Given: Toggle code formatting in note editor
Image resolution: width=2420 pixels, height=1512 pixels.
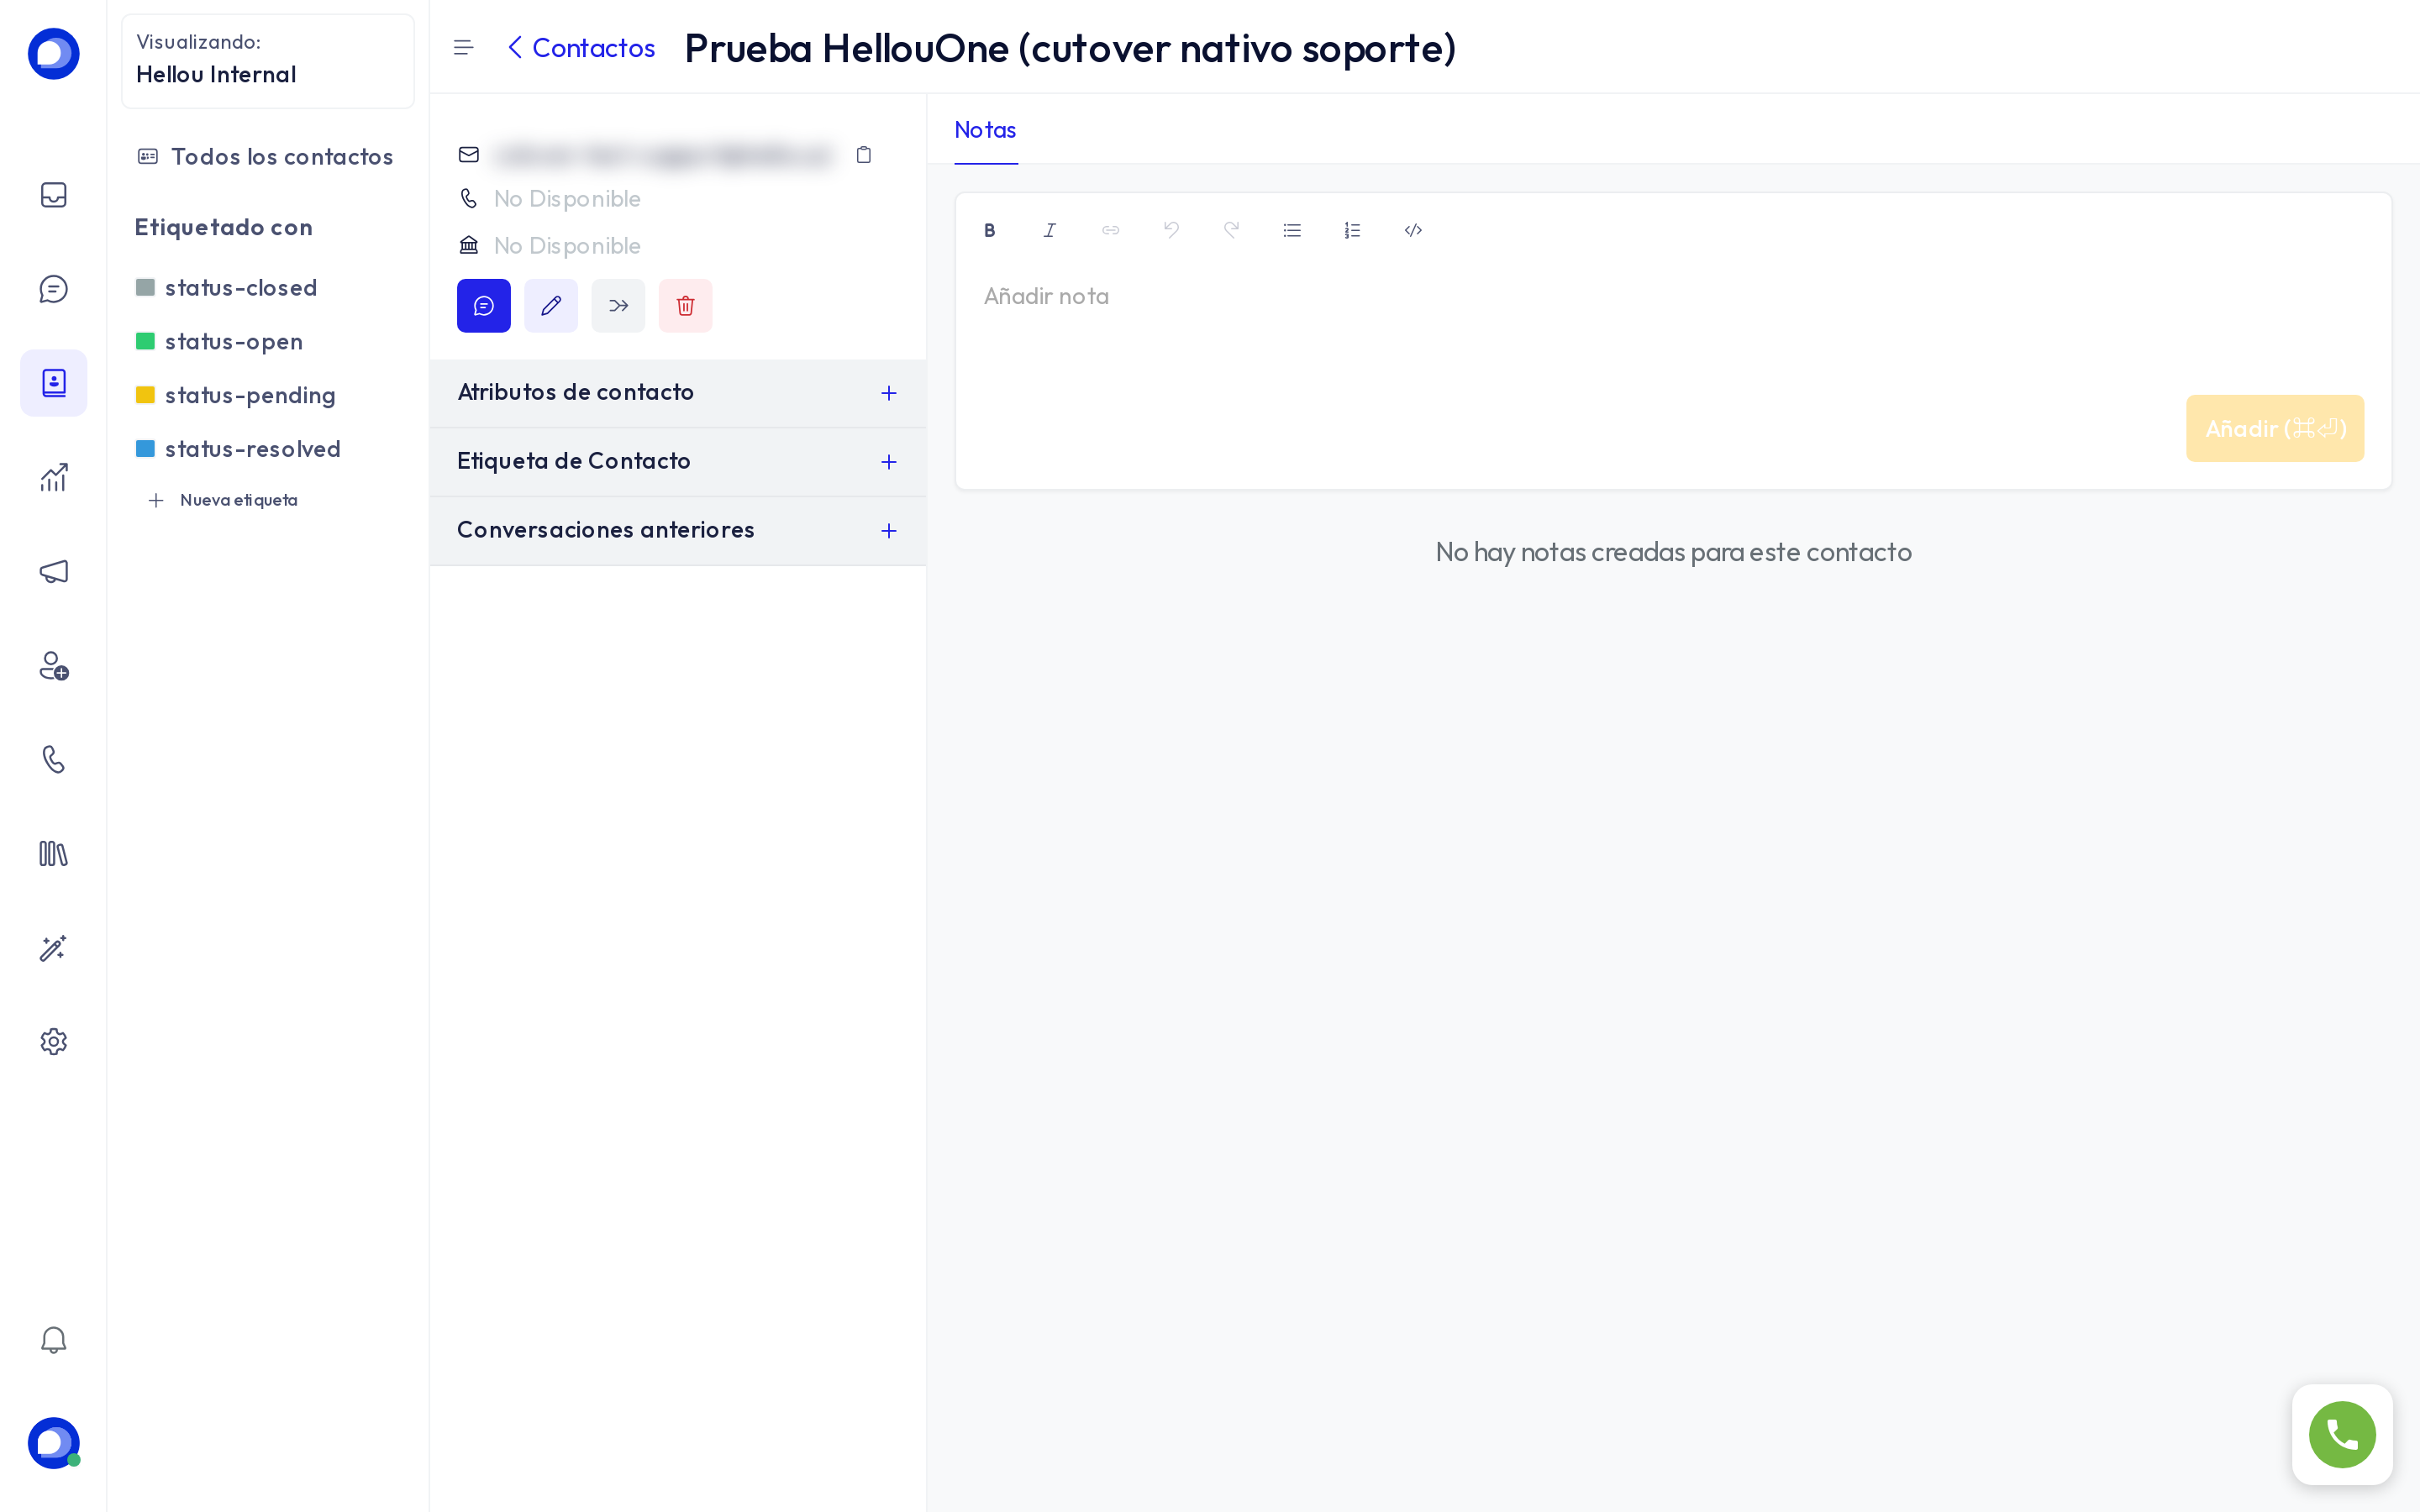Looking at the screenshot, I should pos(1413,230).
